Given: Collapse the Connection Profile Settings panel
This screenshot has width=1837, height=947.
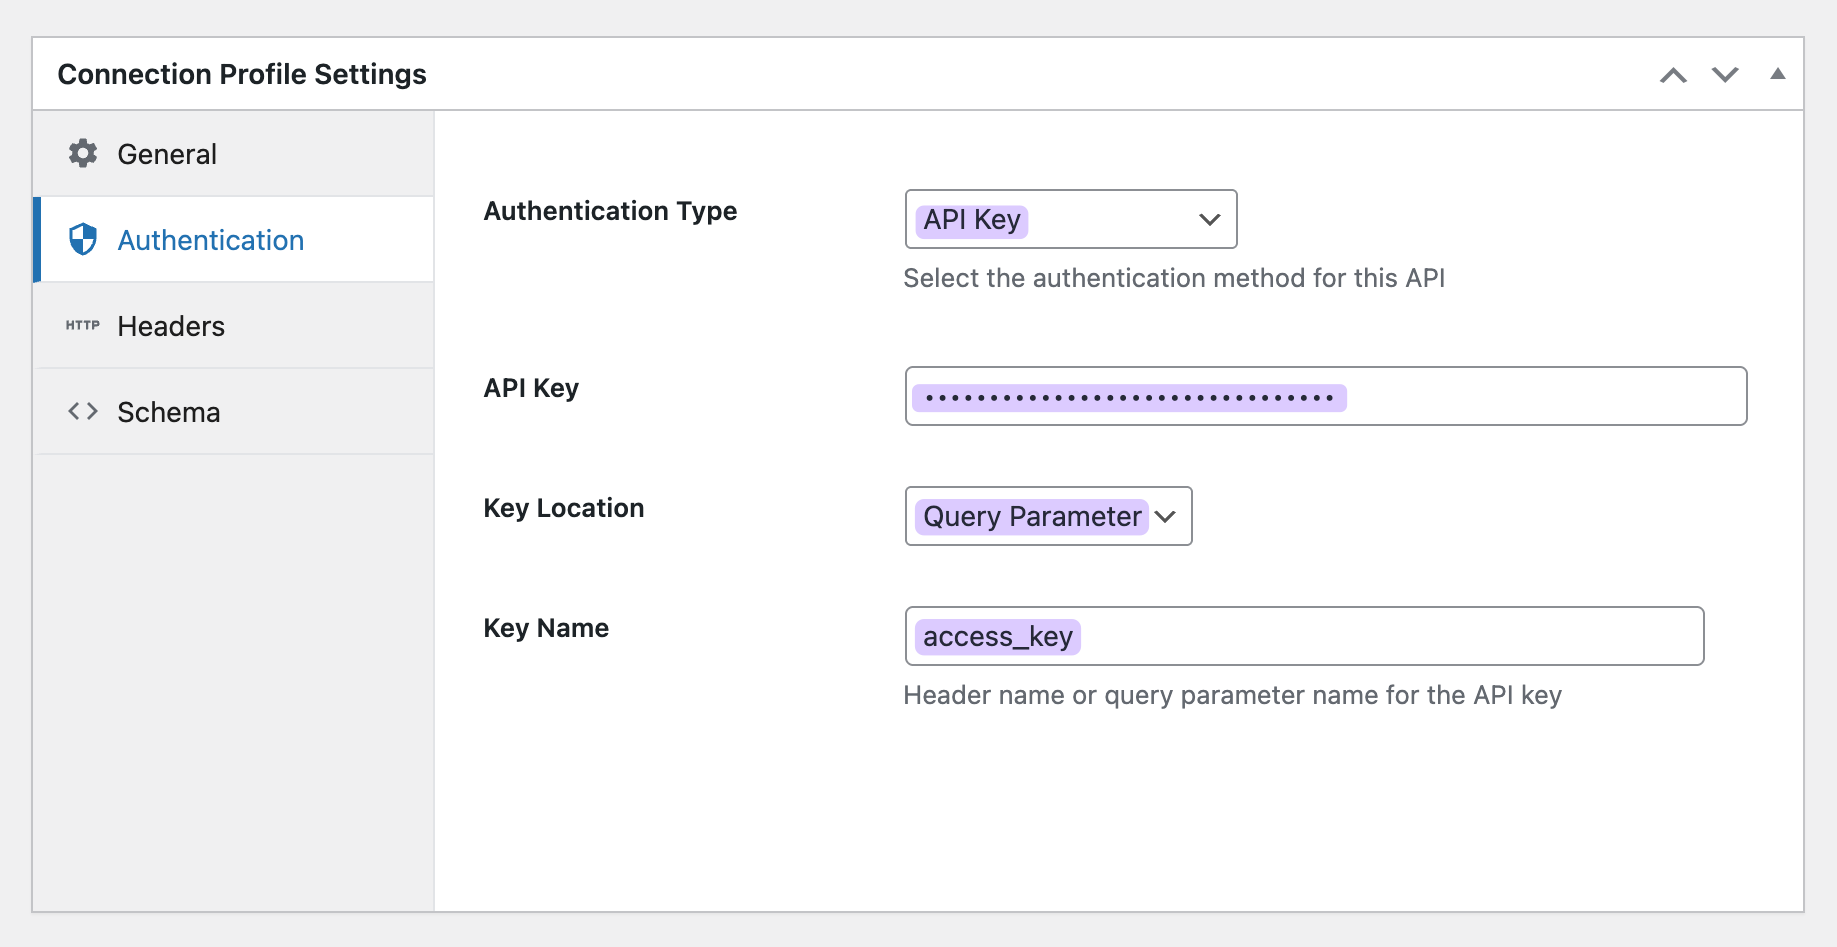Looking at the screenshot, I should pos(1777,74).
